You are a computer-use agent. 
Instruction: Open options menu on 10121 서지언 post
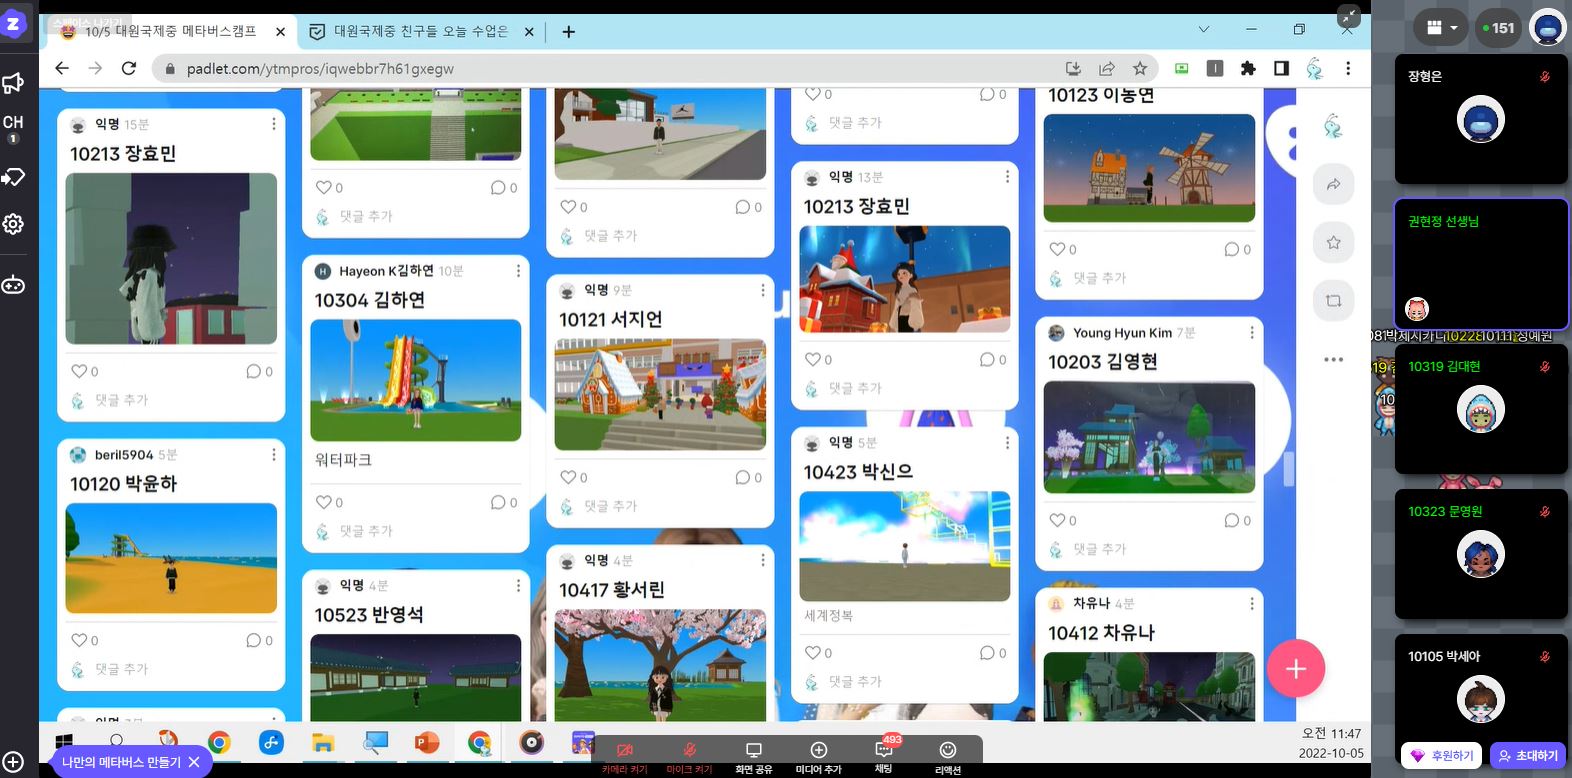762,290
